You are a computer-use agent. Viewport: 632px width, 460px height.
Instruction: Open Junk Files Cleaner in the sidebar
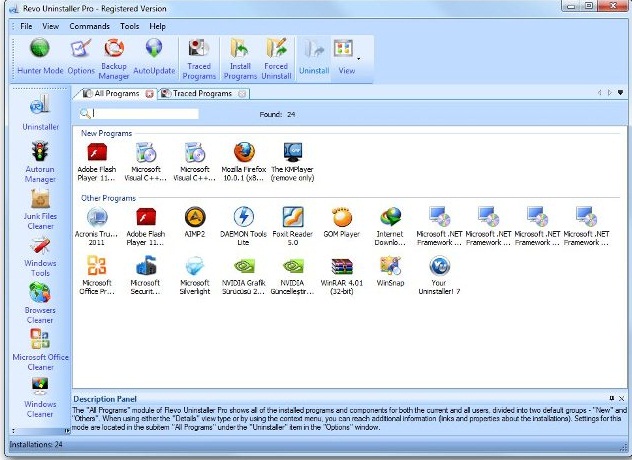(x=40, y=209)
